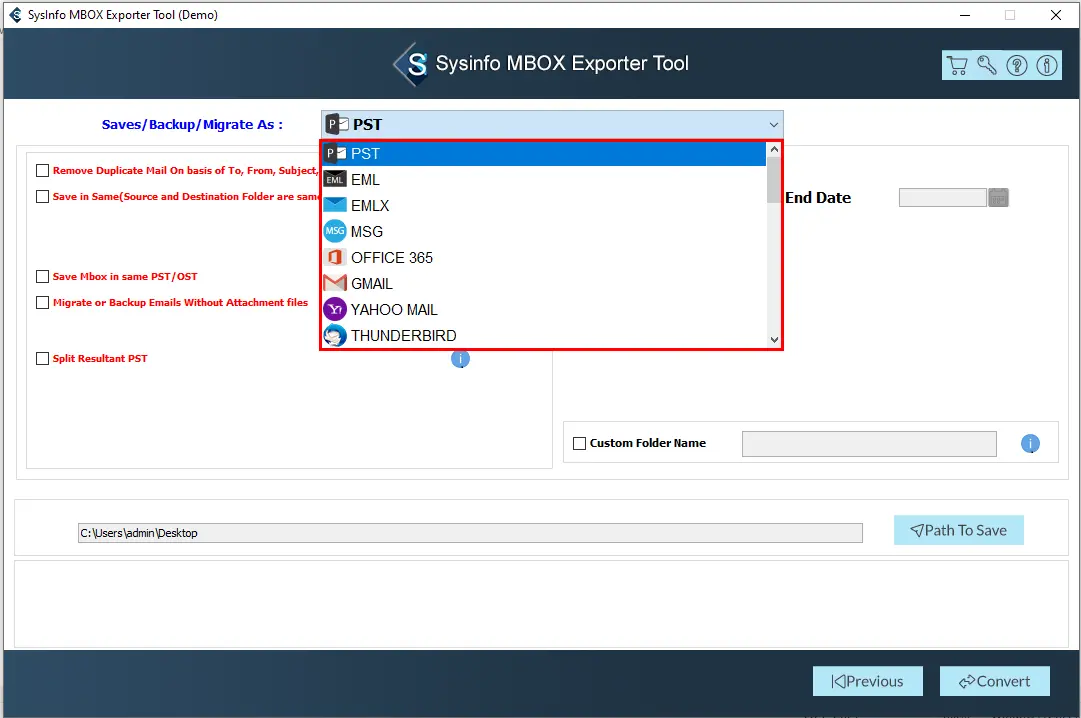Choose OFFICE 365 from the list

pos(544,257)
